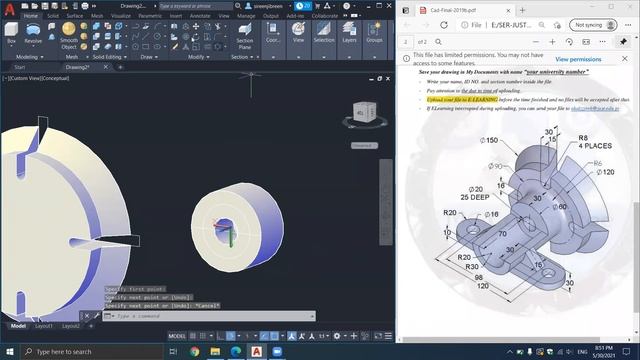
Task: Click the workspace switching gear icon
Action: [x=337, y=336]
